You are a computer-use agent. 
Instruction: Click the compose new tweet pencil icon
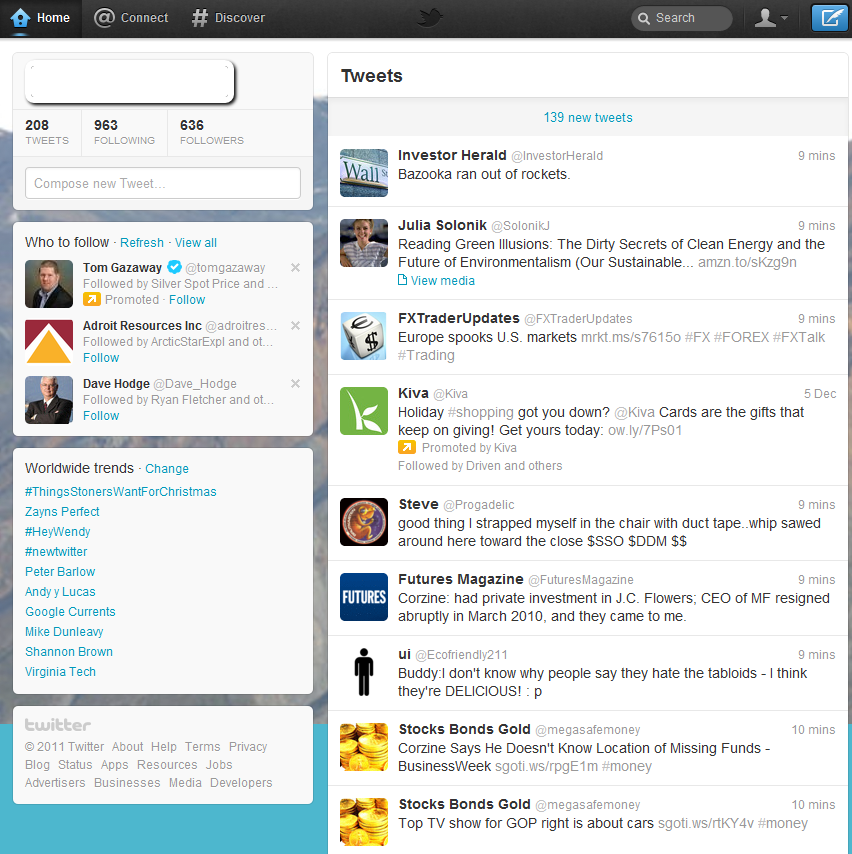click(x=829, y=18)
